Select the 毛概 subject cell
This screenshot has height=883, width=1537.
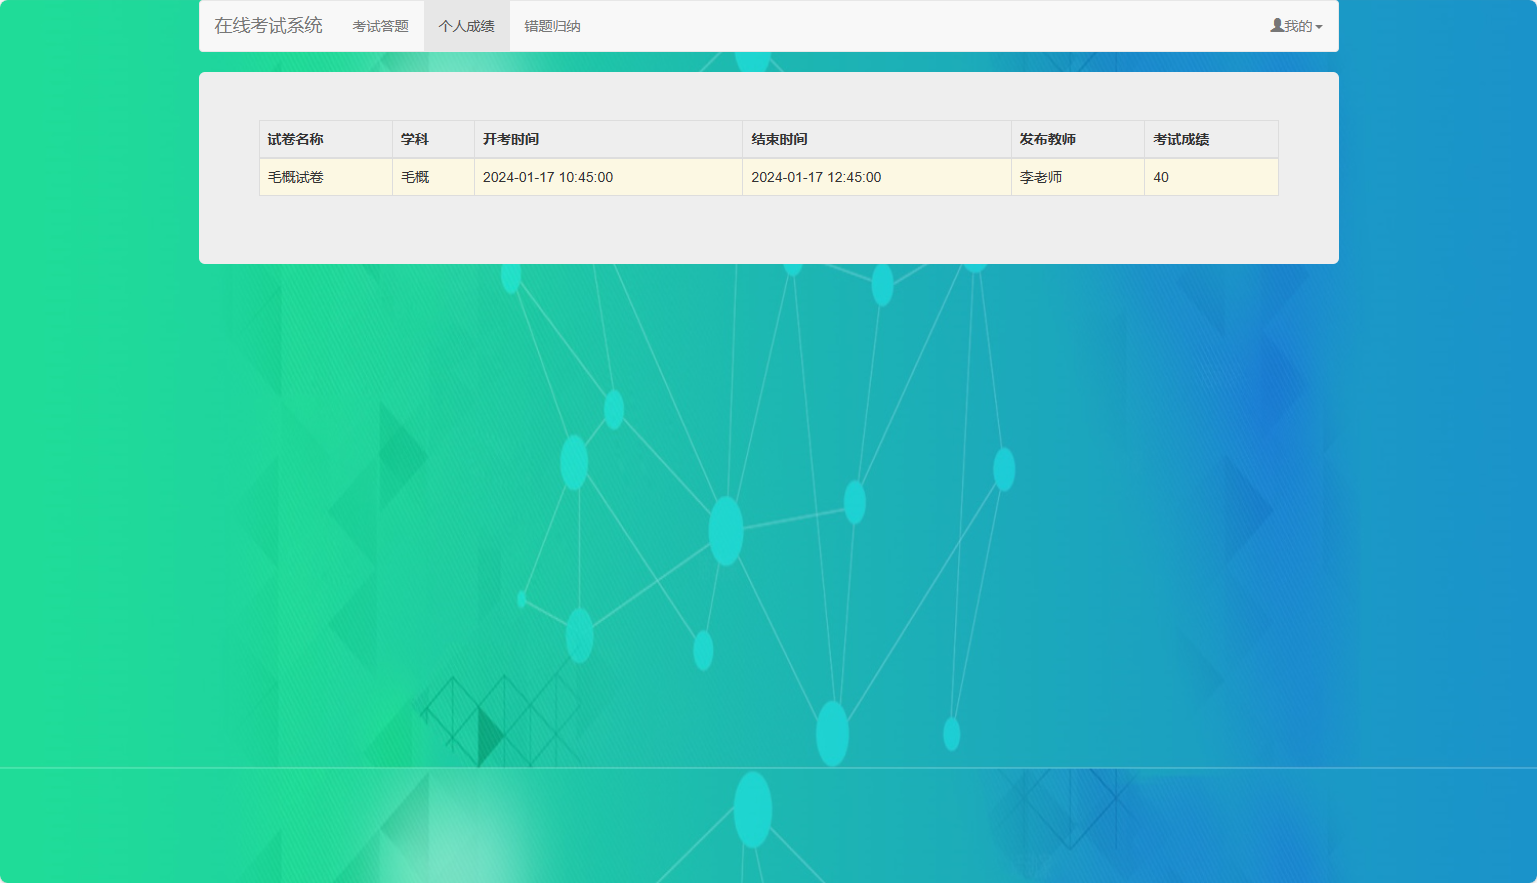pos(415,177)
